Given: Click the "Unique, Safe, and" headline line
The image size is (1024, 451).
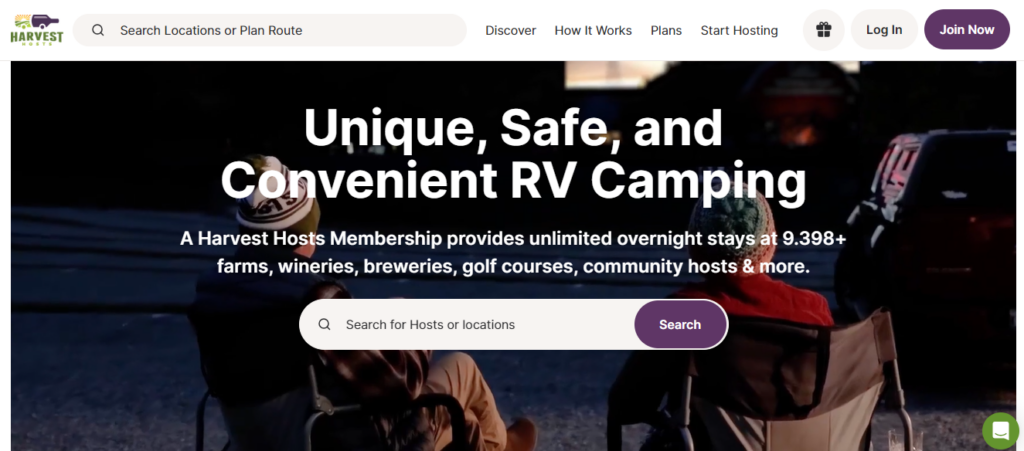Looking at the screenshot, I should point(512,128).
